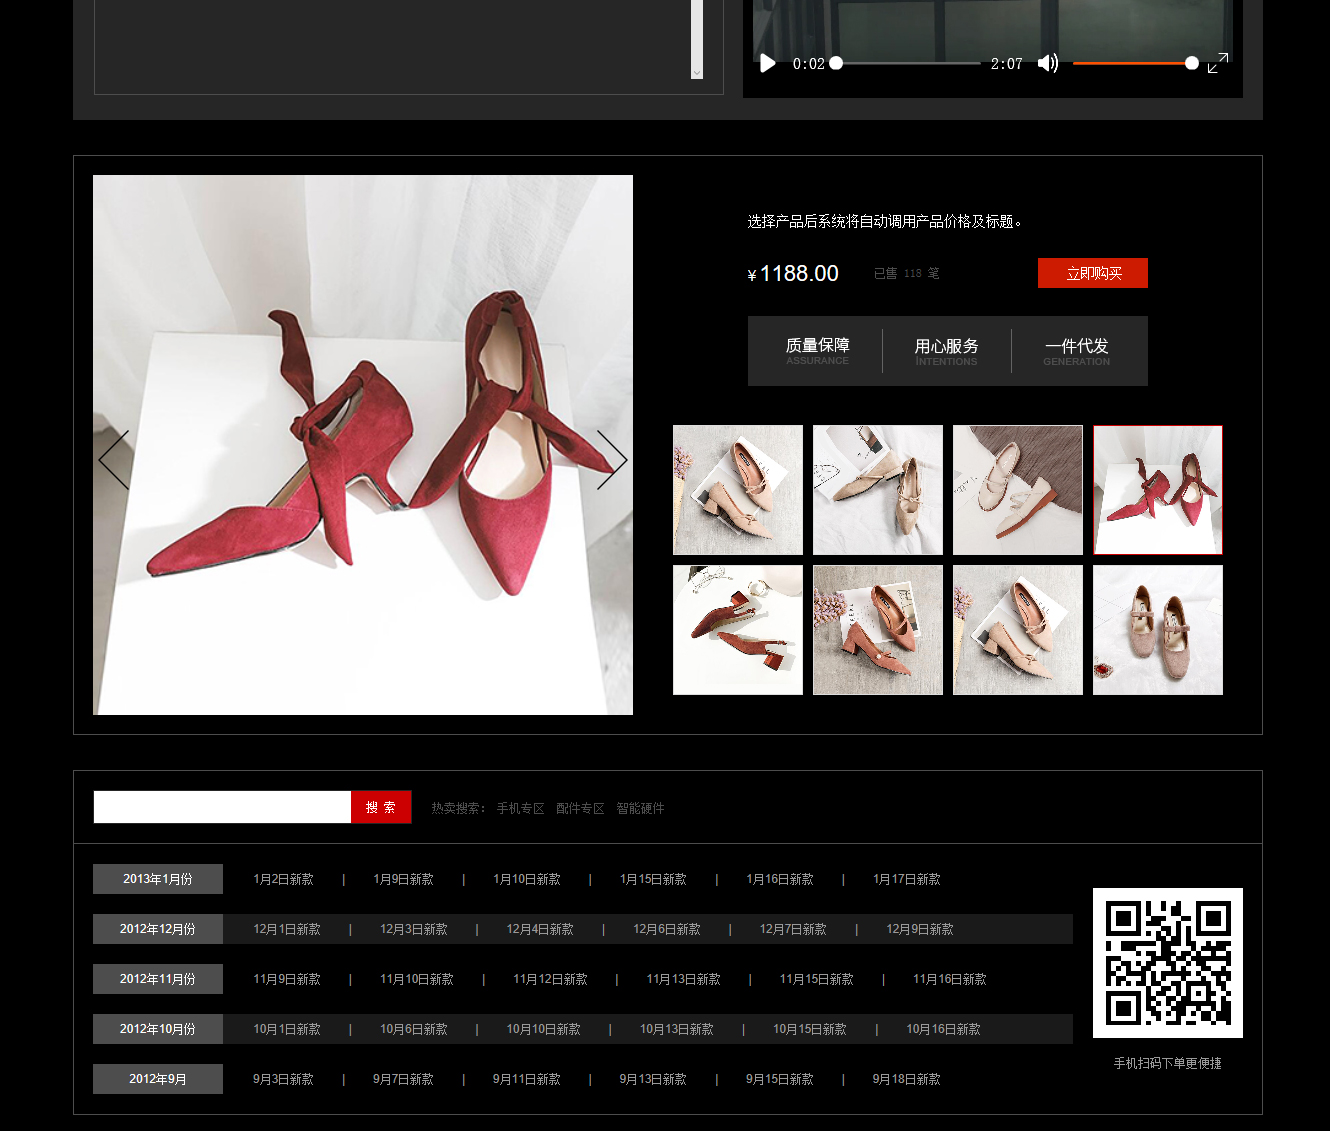Click the 10月6日新款 link
Image resolution: width=1330 pixels, height=1131 pixels.
414,1029
